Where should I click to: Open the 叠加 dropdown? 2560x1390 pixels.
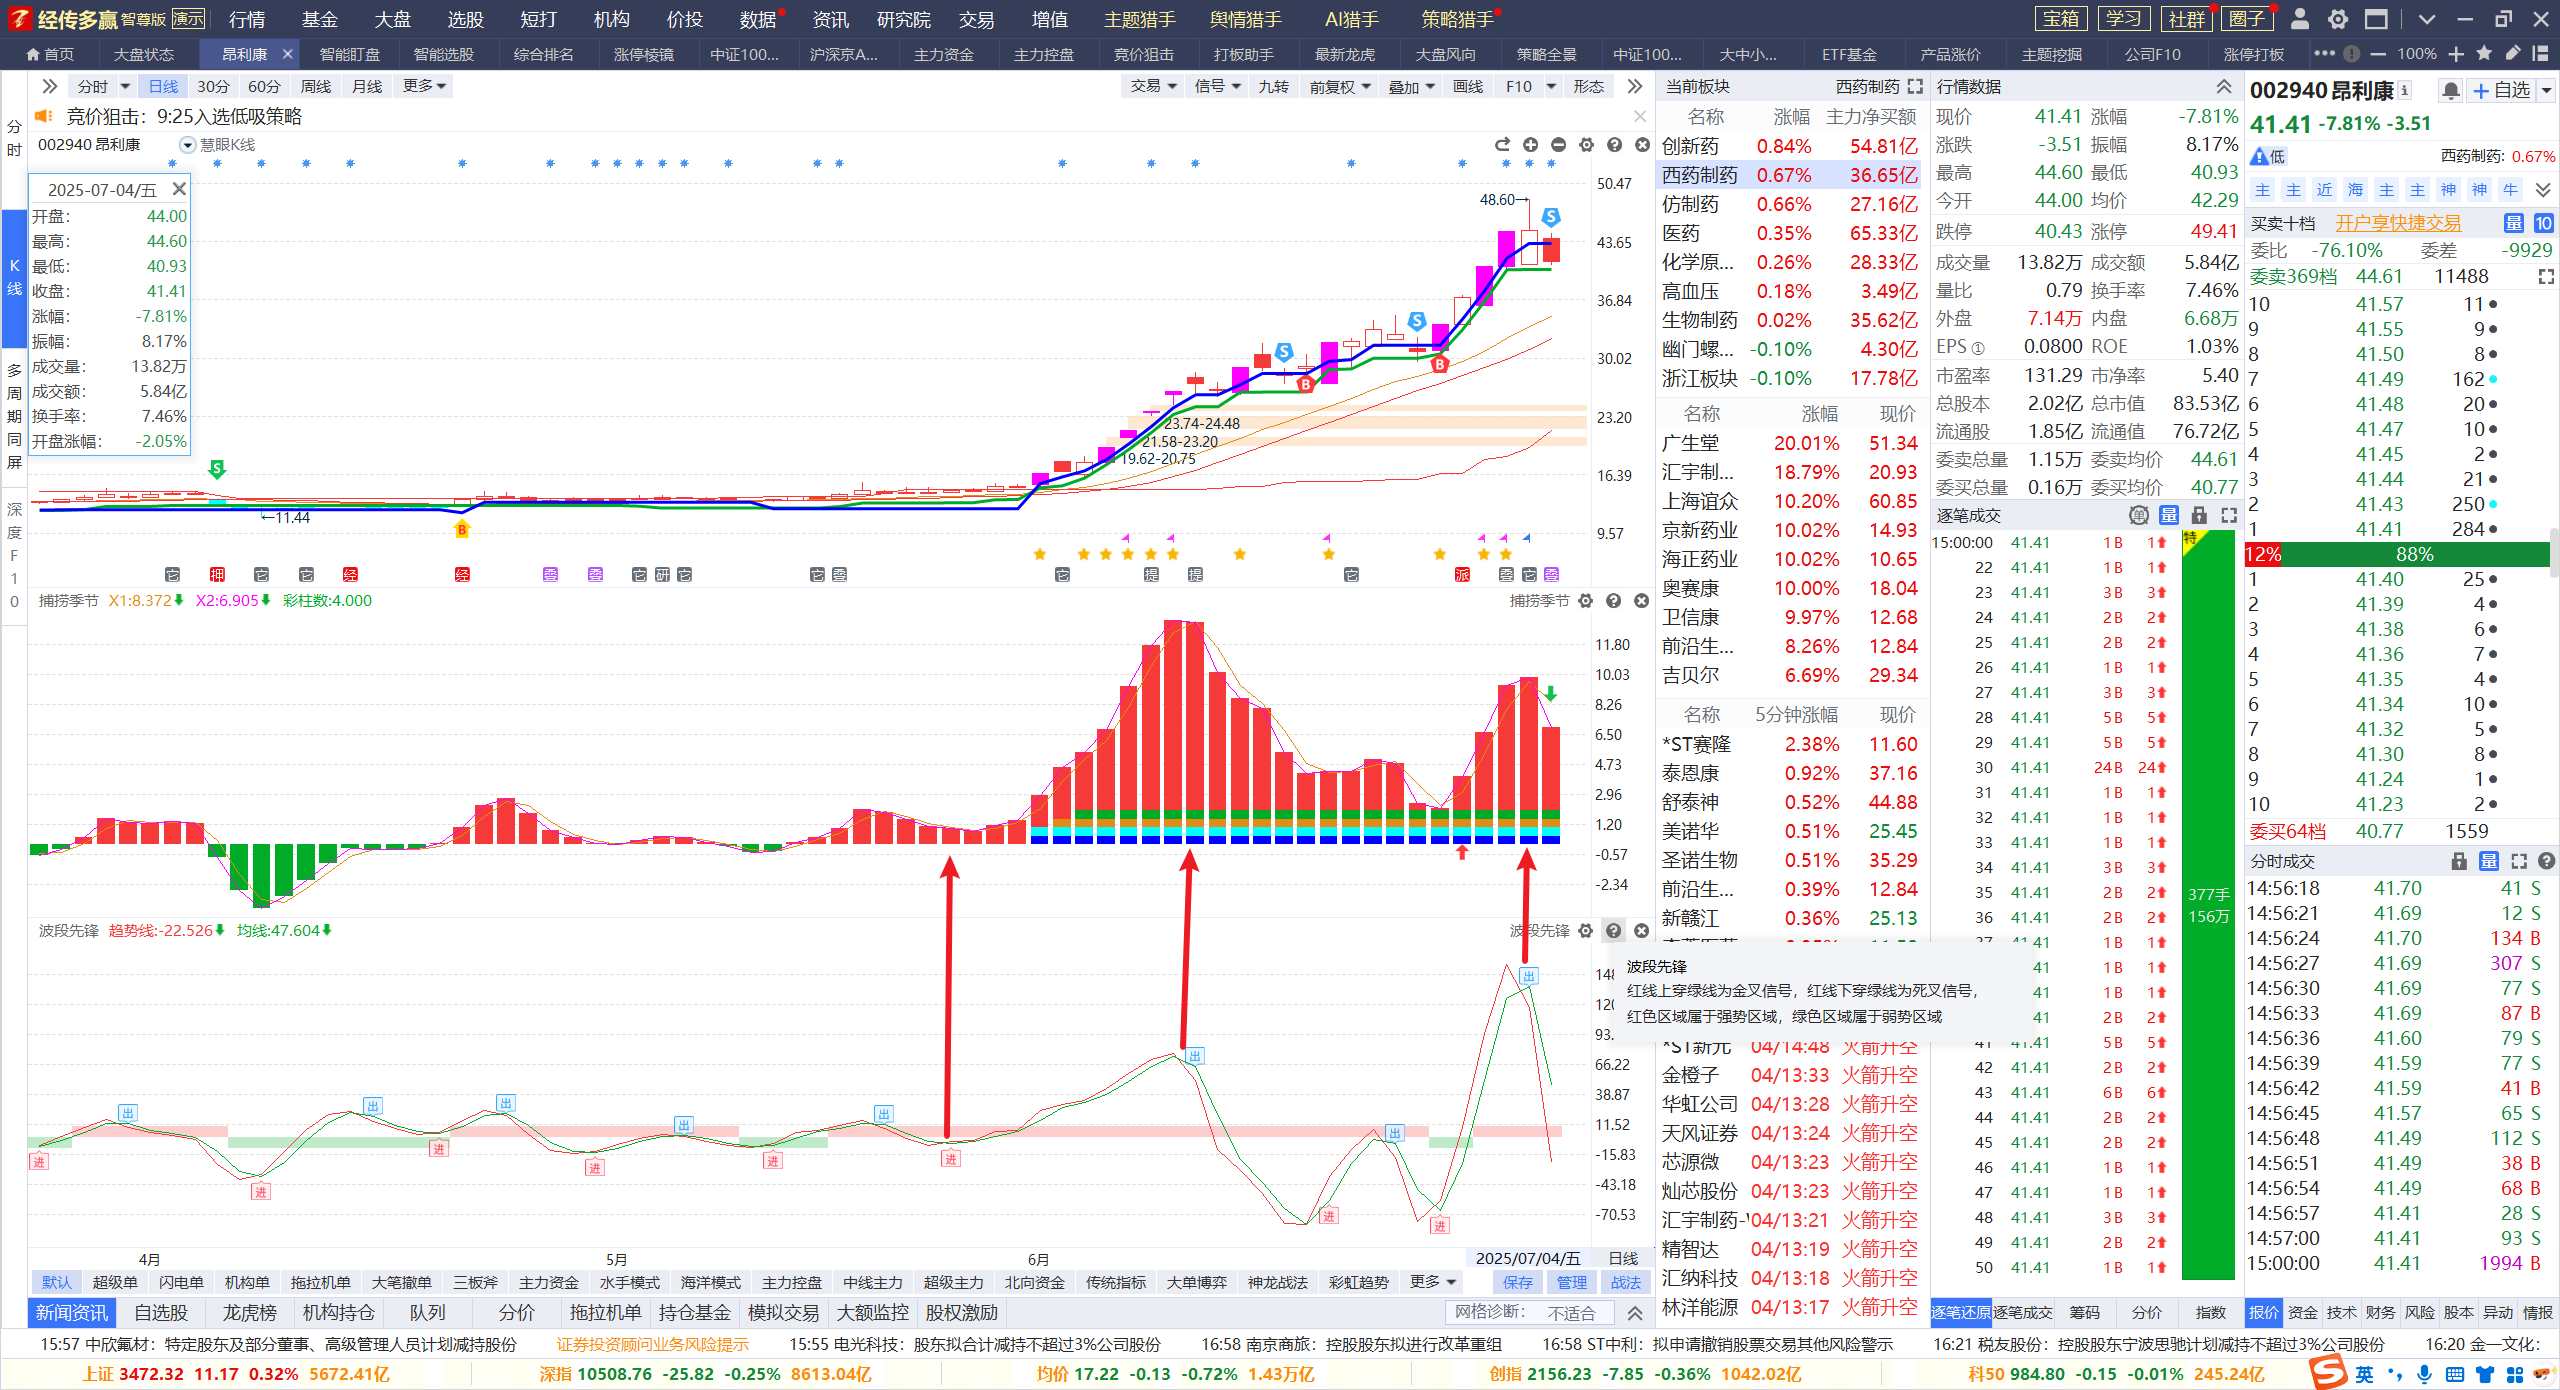click(x=1411, y=87)
